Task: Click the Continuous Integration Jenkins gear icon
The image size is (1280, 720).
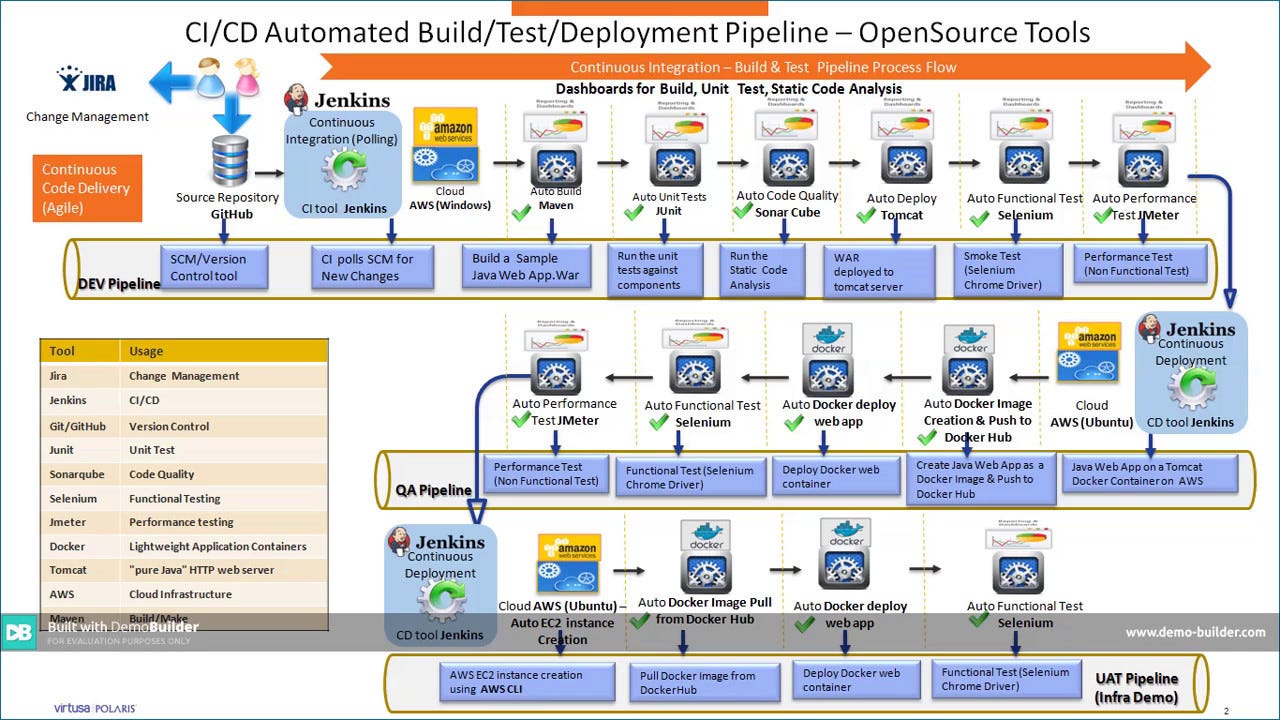Action: [344, 170]
